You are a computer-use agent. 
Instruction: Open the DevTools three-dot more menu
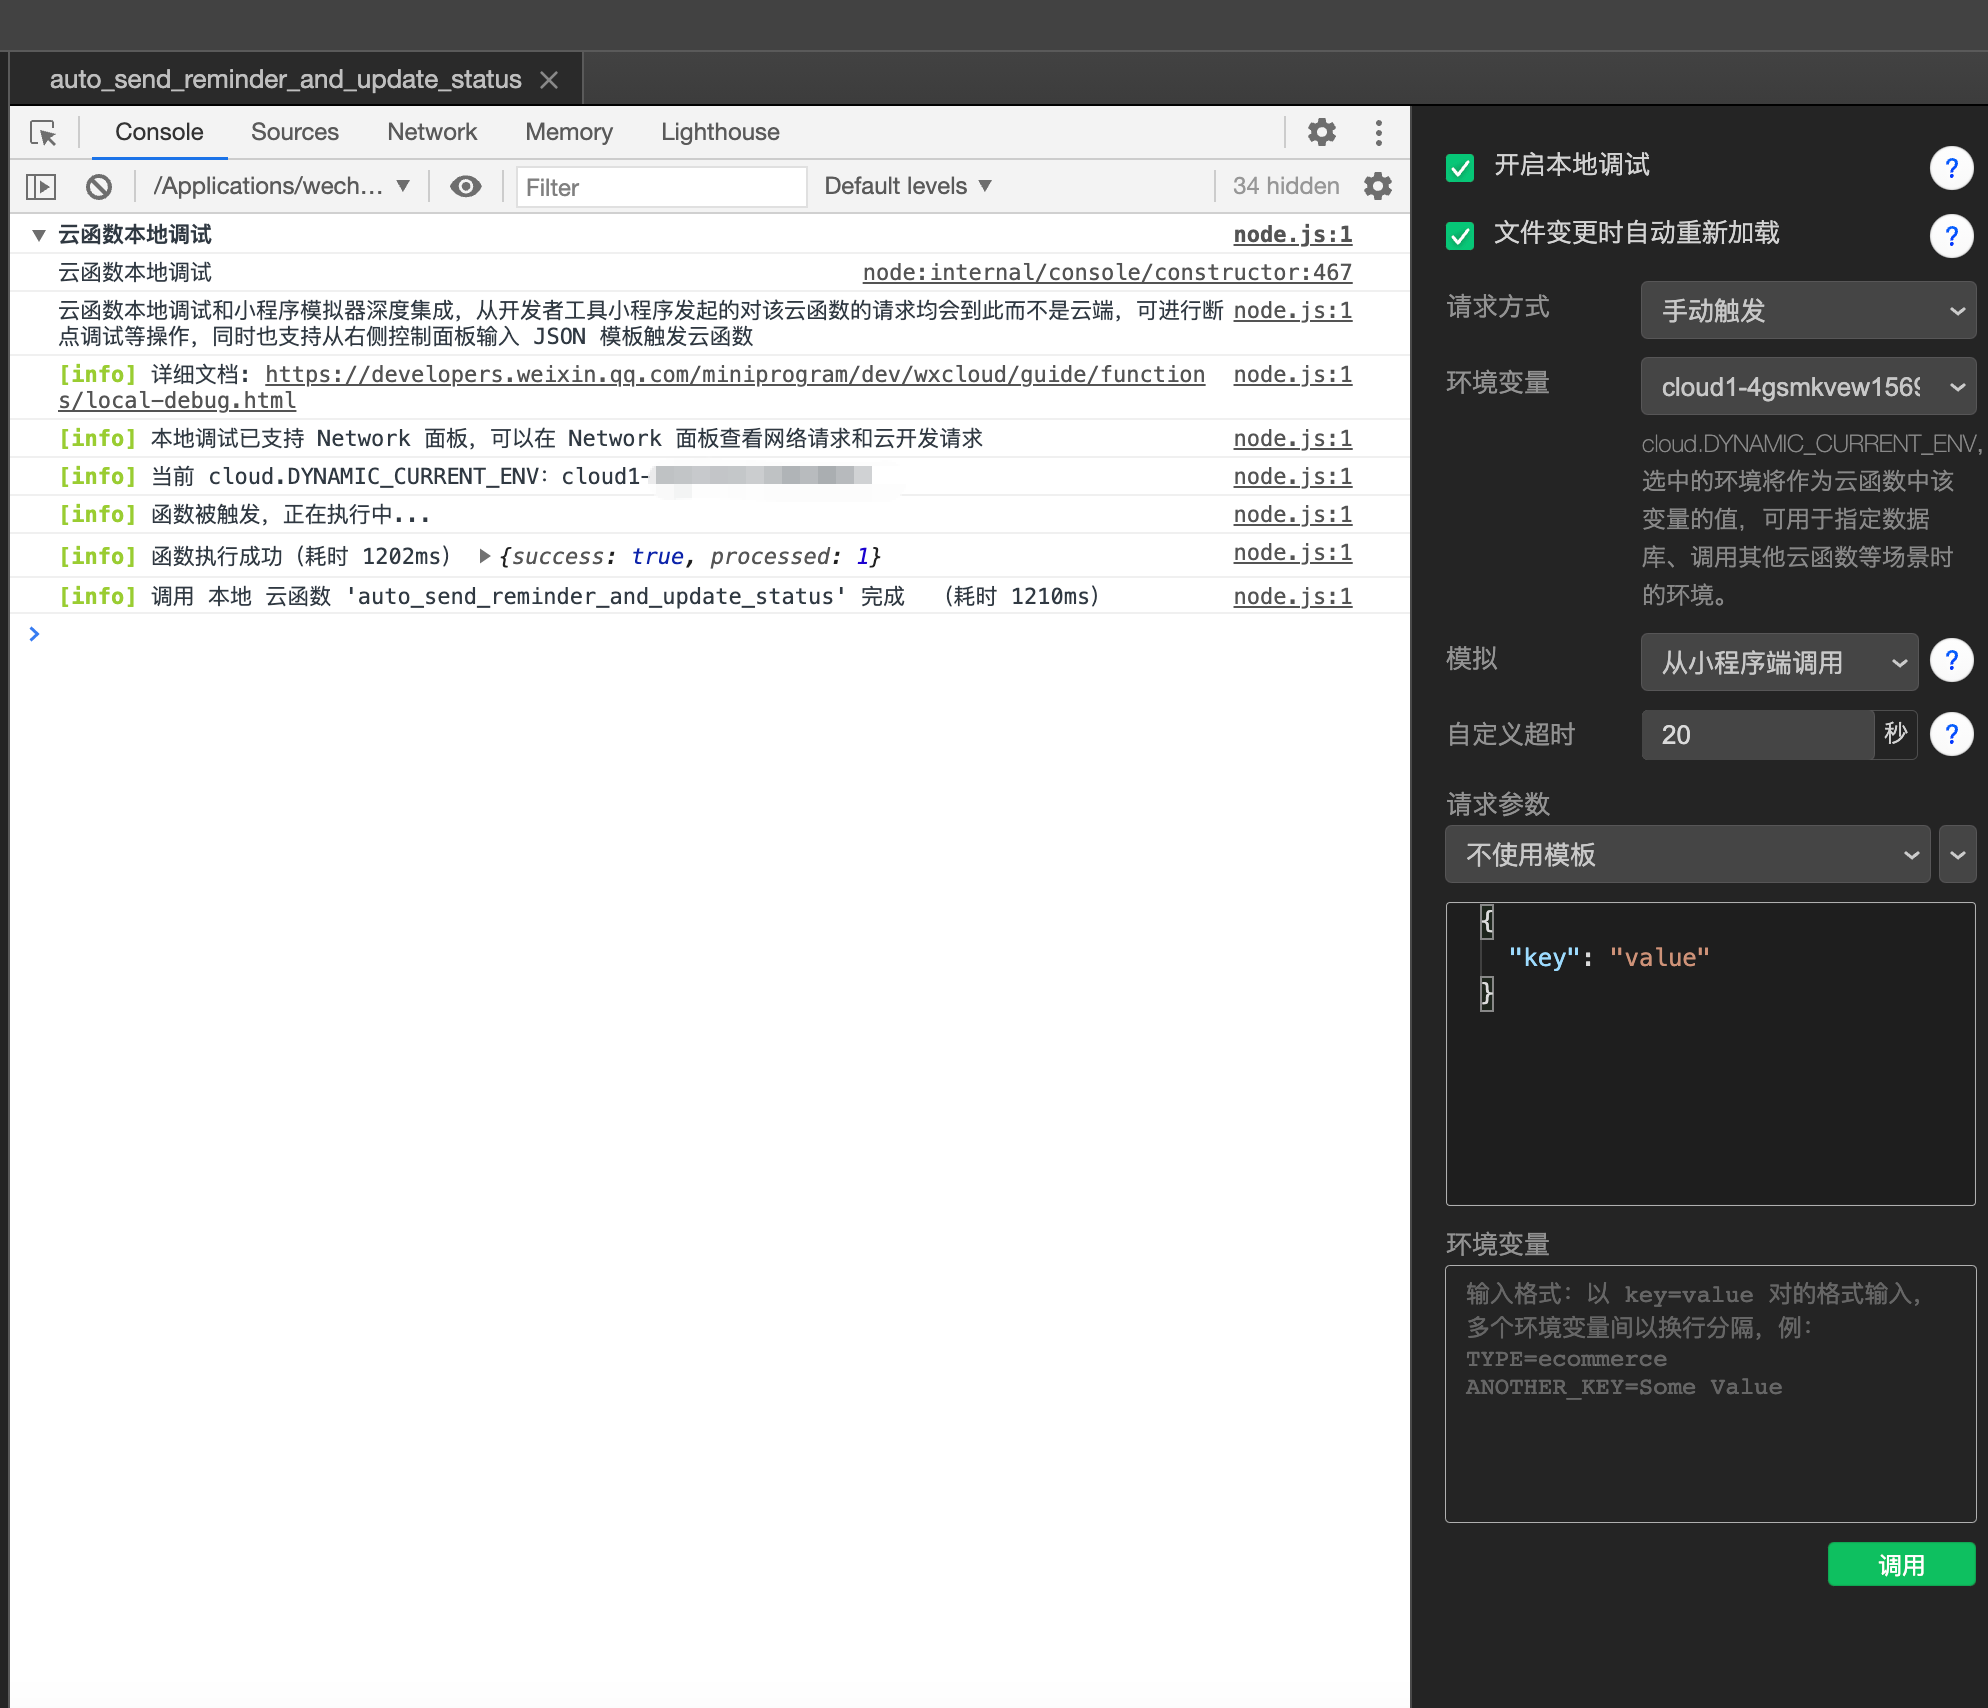pos(1378,132)
